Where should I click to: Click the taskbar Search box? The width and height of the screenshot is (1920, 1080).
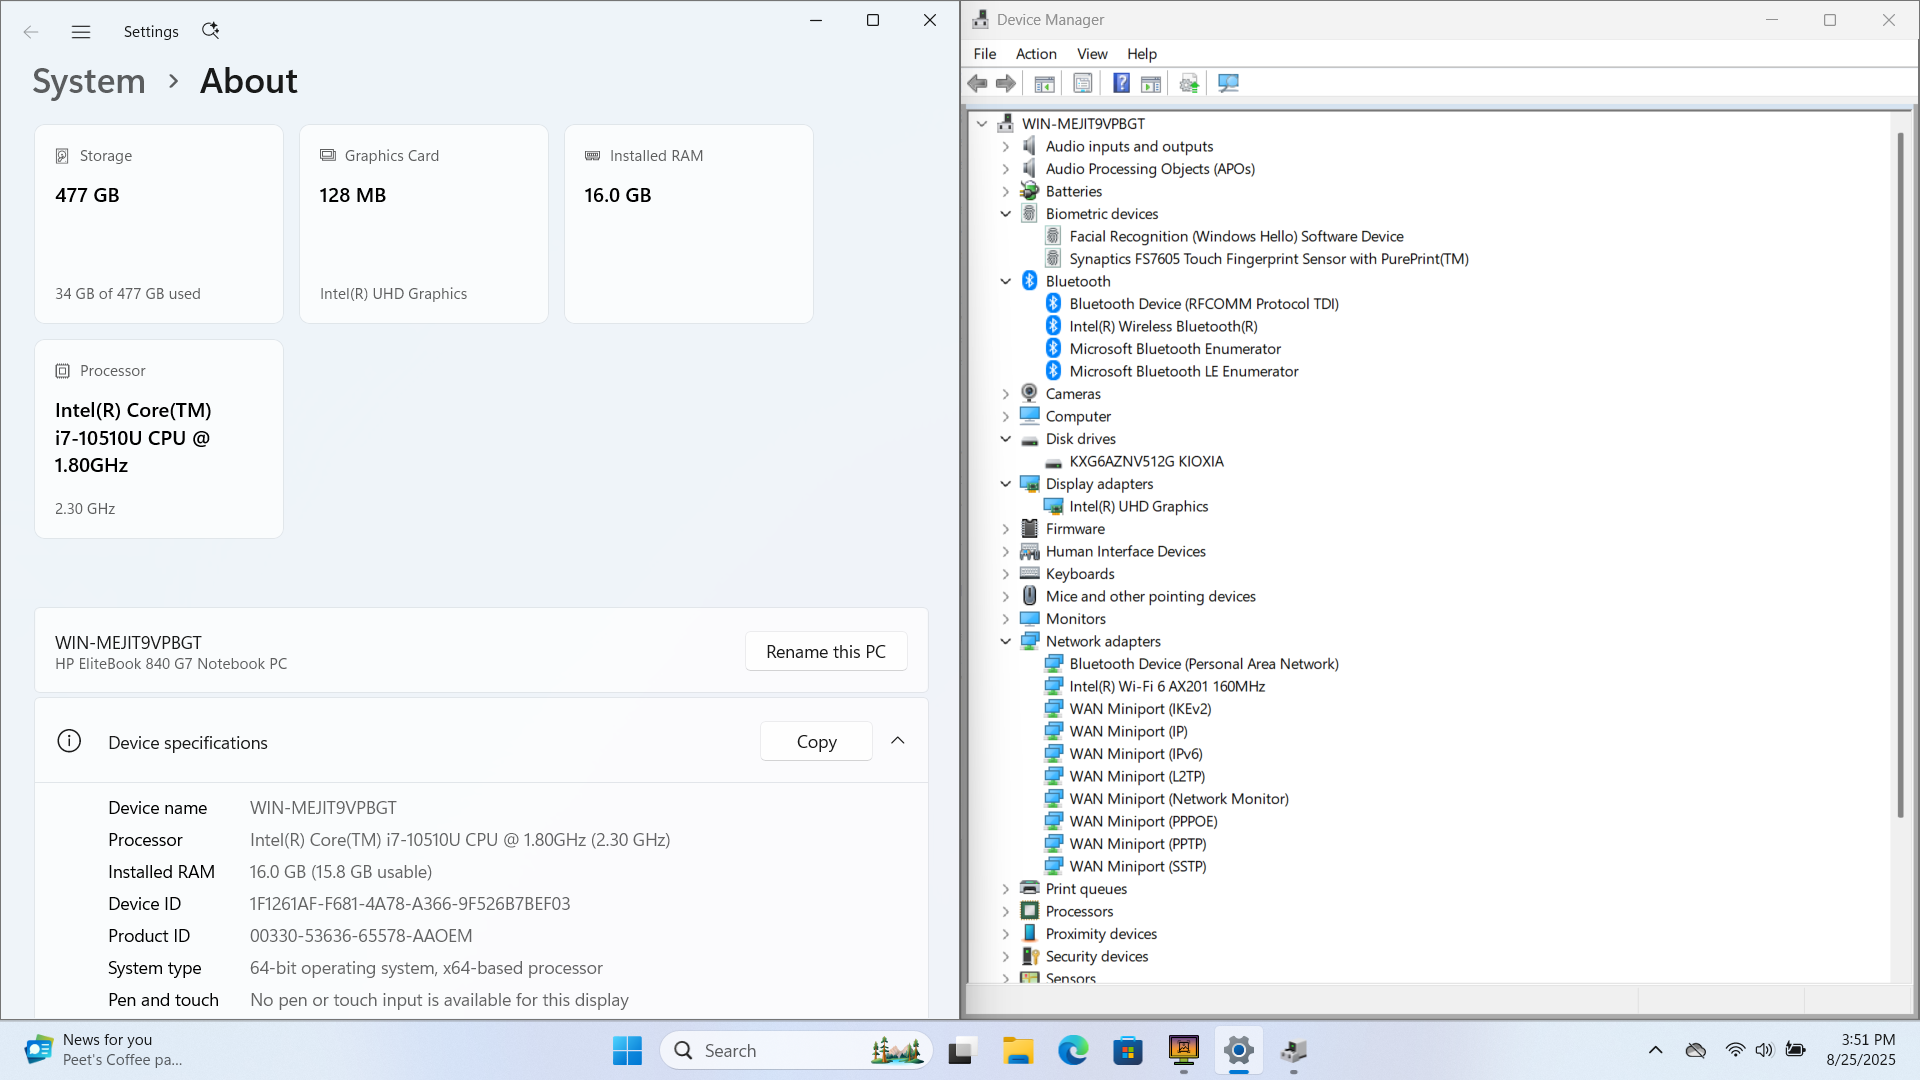[x=796, y=1051]
